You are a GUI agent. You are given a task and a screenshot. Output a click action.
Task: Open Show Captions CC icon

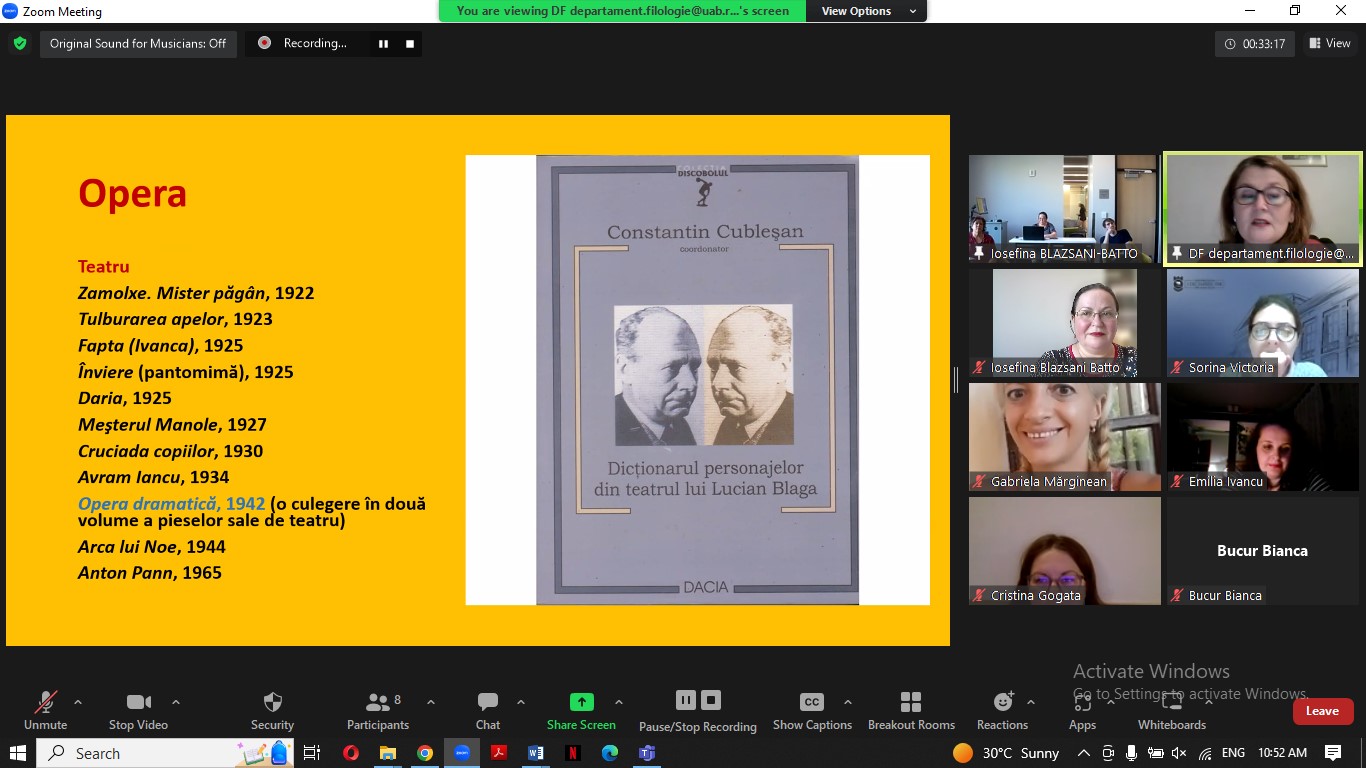click(x=812, y=702)
